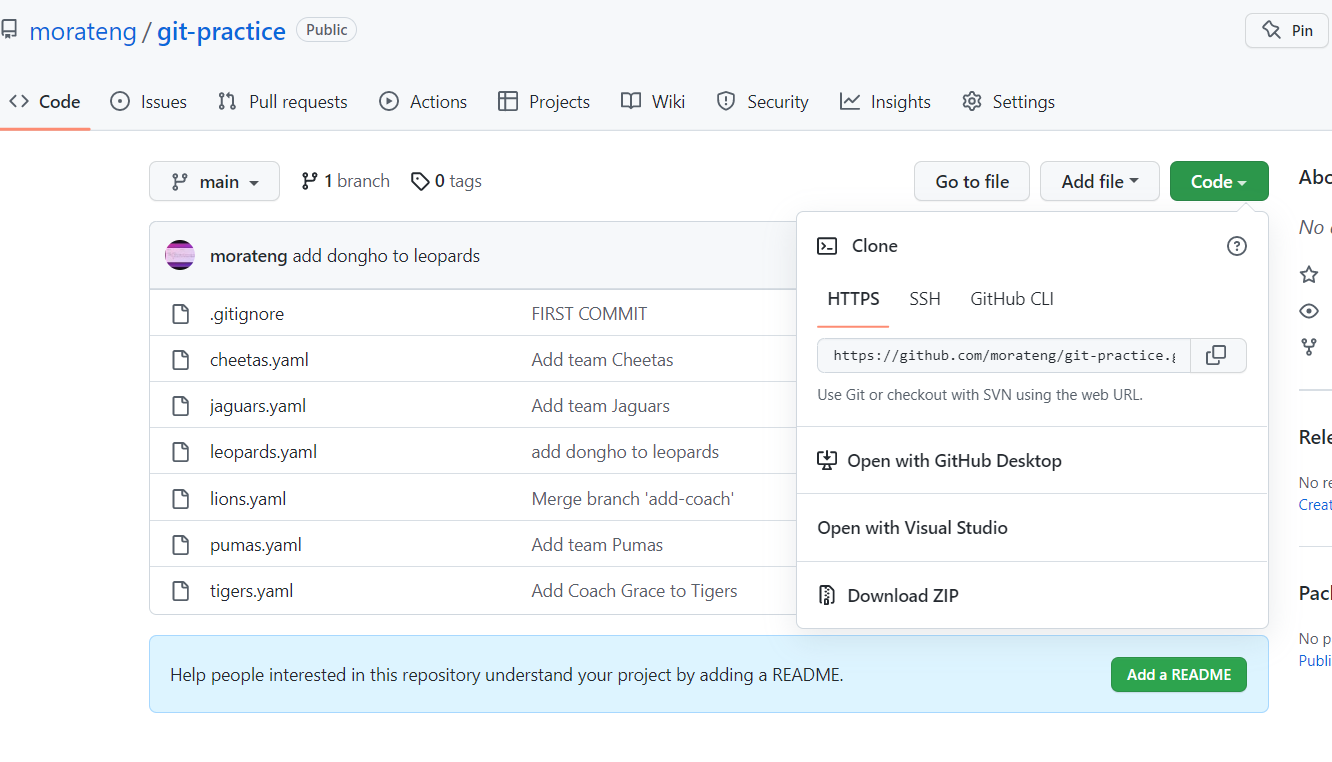Open the git-practice repository link
Viewport: 1332px width, 762px height.
221,31
